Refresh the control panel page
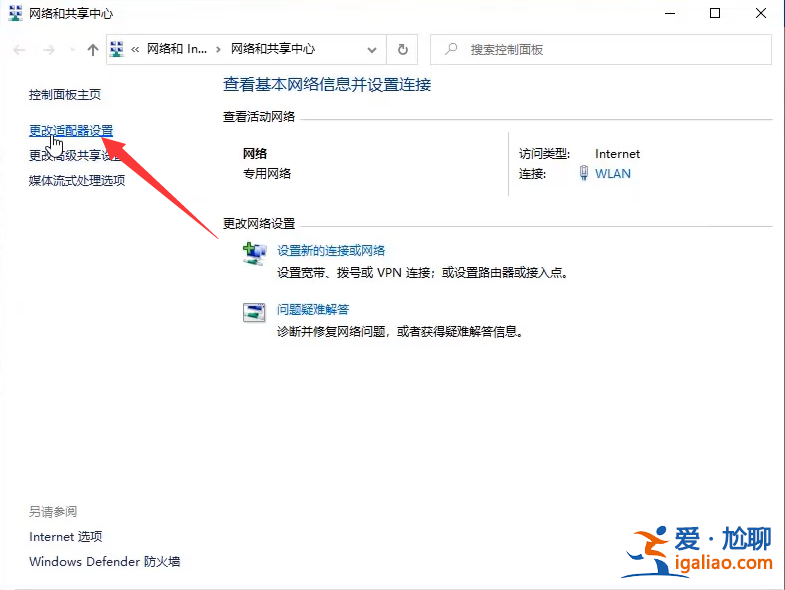 (x=403, y=50)
